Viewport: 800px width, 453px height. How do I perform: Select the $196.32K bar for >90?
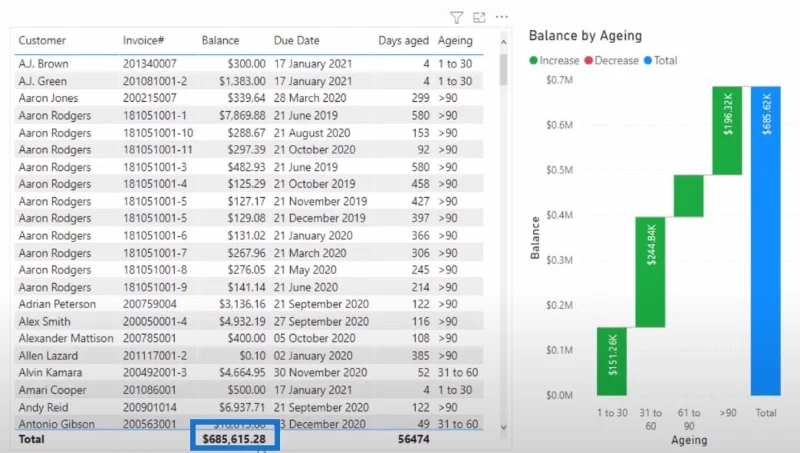click(x=727, y=131)
